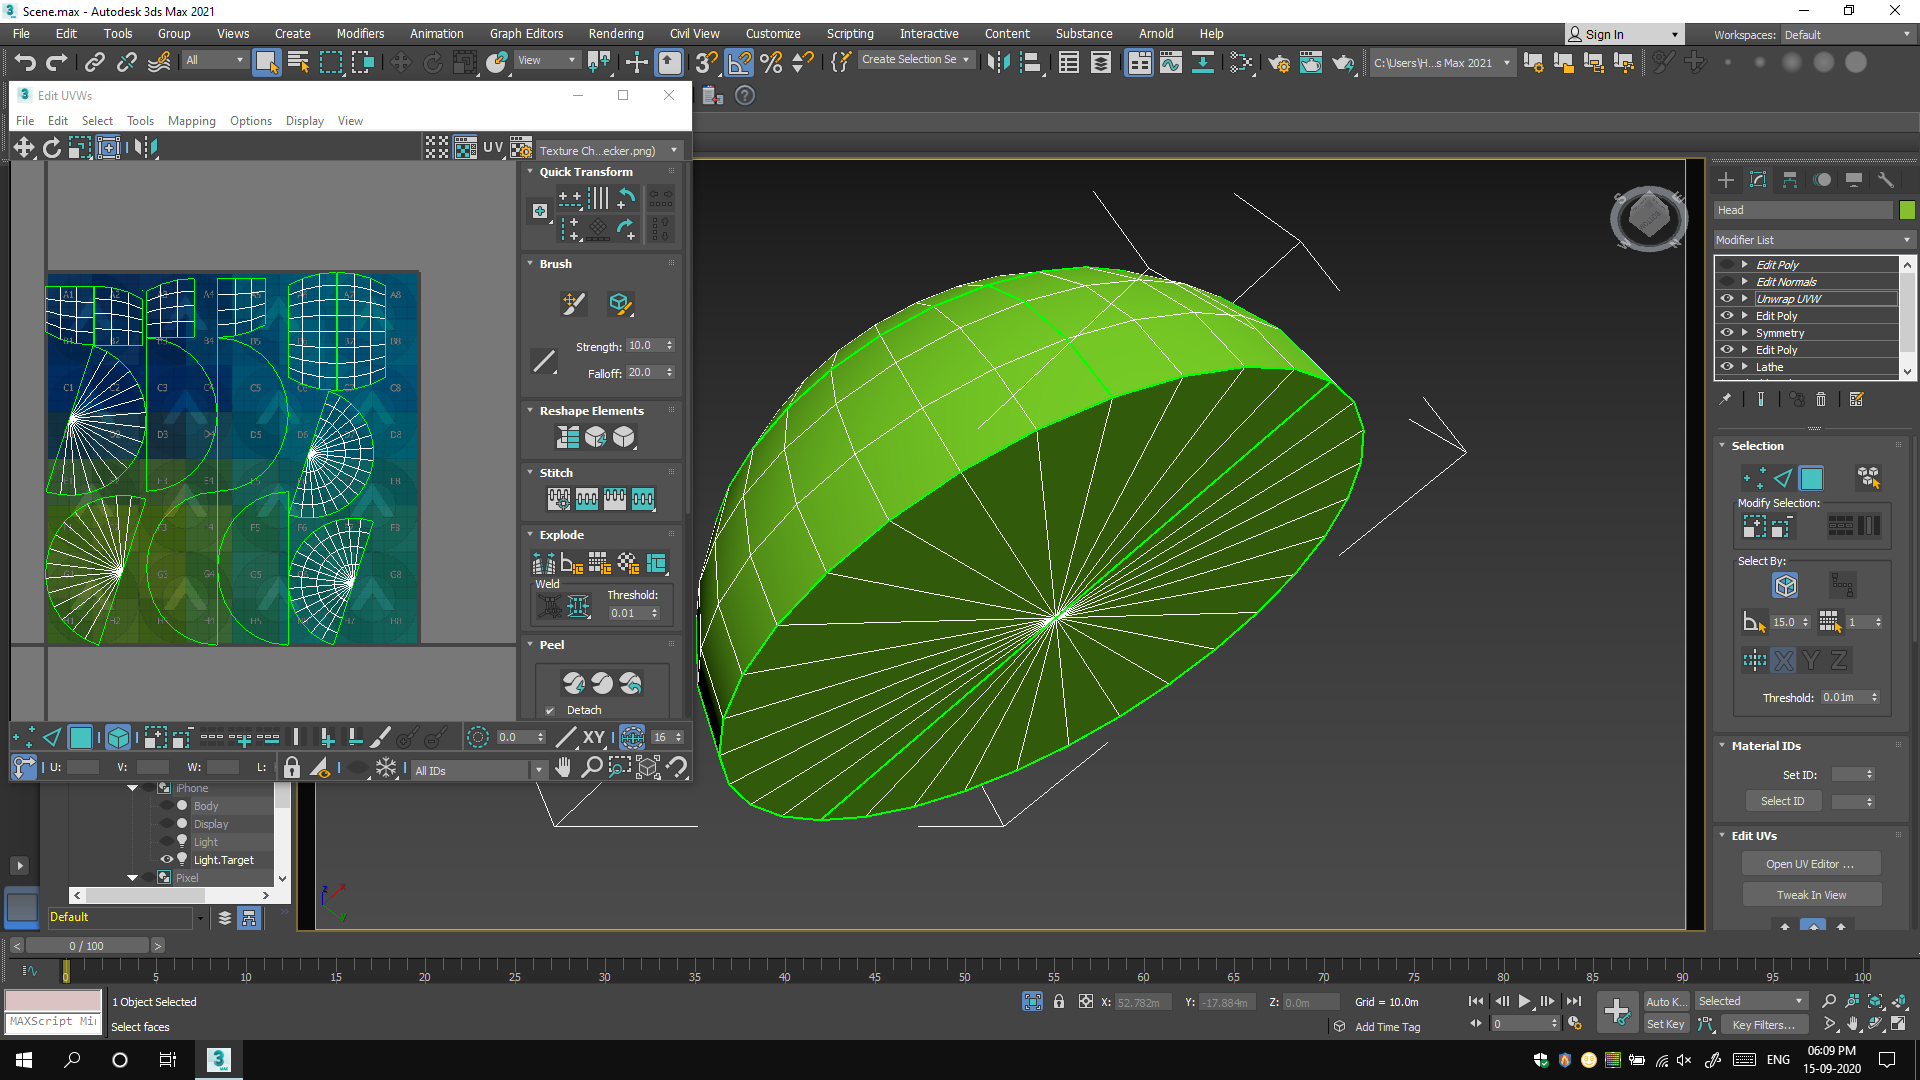Open the Texture Checker map dropdown
This screenshot has width=1920, height=1080.
(609, 150)
